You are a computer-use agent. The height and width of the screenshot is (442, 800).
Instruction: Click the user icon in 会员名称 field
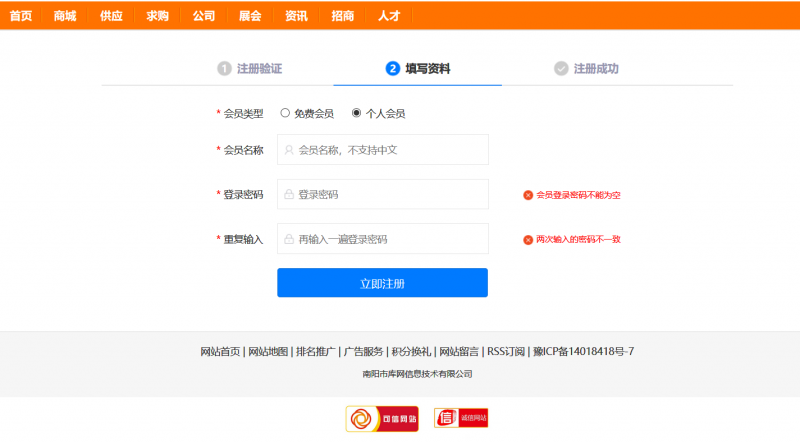pyautogui.click(x=289, y=150)
